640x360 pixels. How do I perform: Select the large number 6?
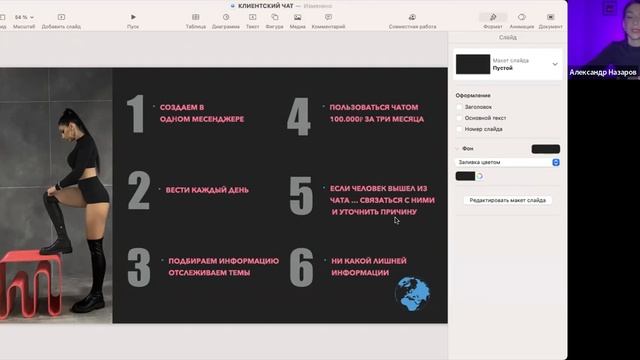tap(301, 267)
